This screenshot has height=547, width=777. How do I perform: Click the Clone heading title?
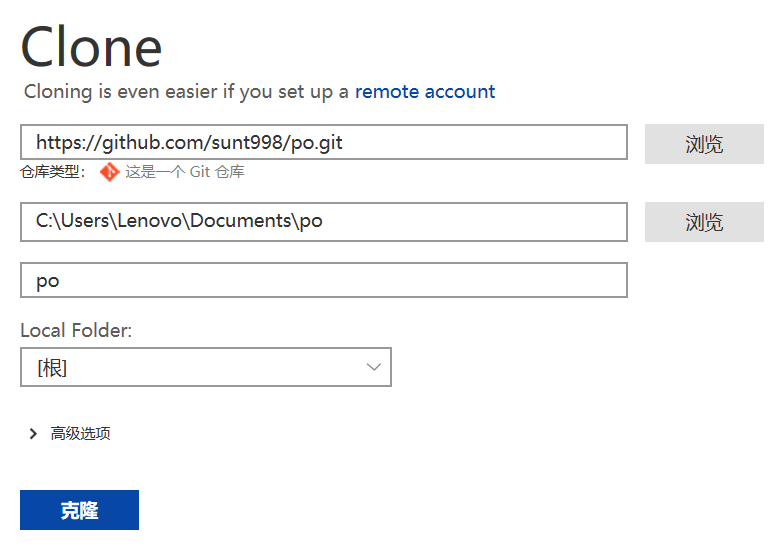pyautogui.click(x=91, y=47)
